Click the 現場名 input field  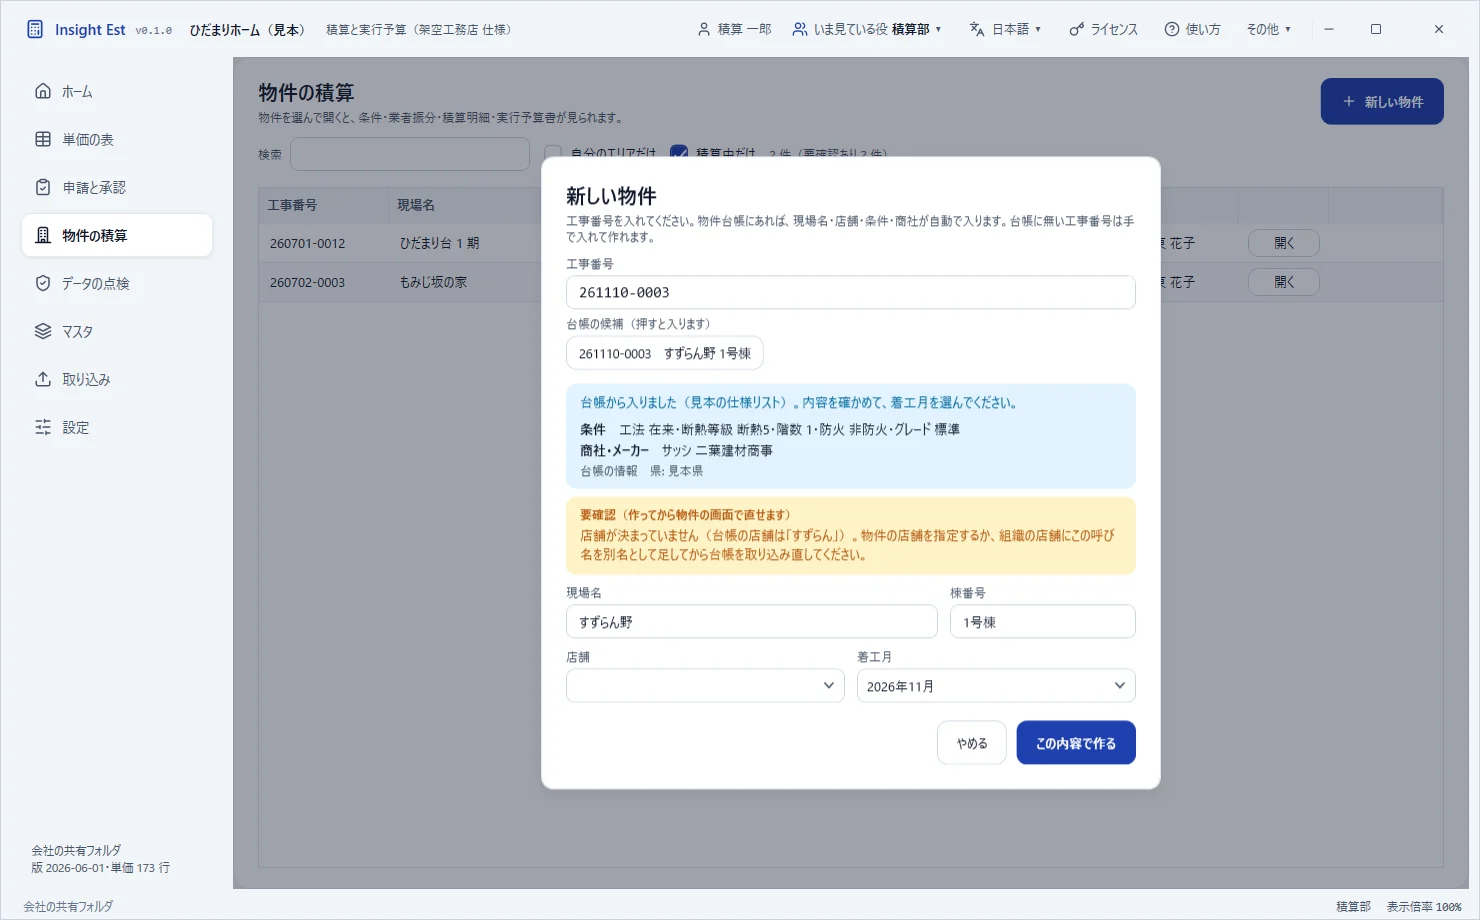pyautogui.click(x=752, y=621)
